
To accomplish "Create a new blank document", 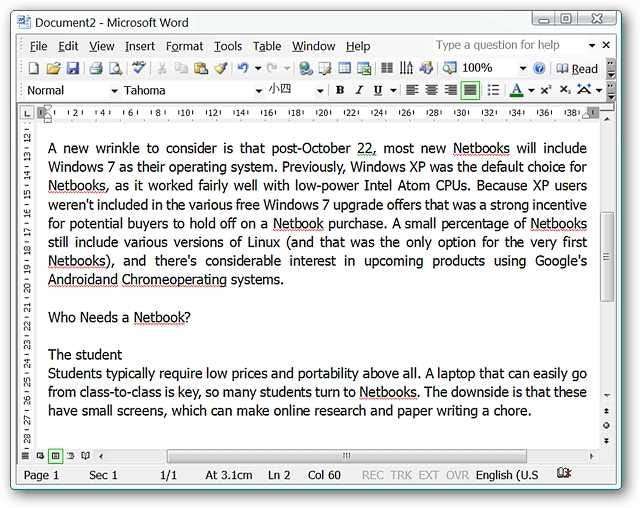I will [x=33, y=68].
